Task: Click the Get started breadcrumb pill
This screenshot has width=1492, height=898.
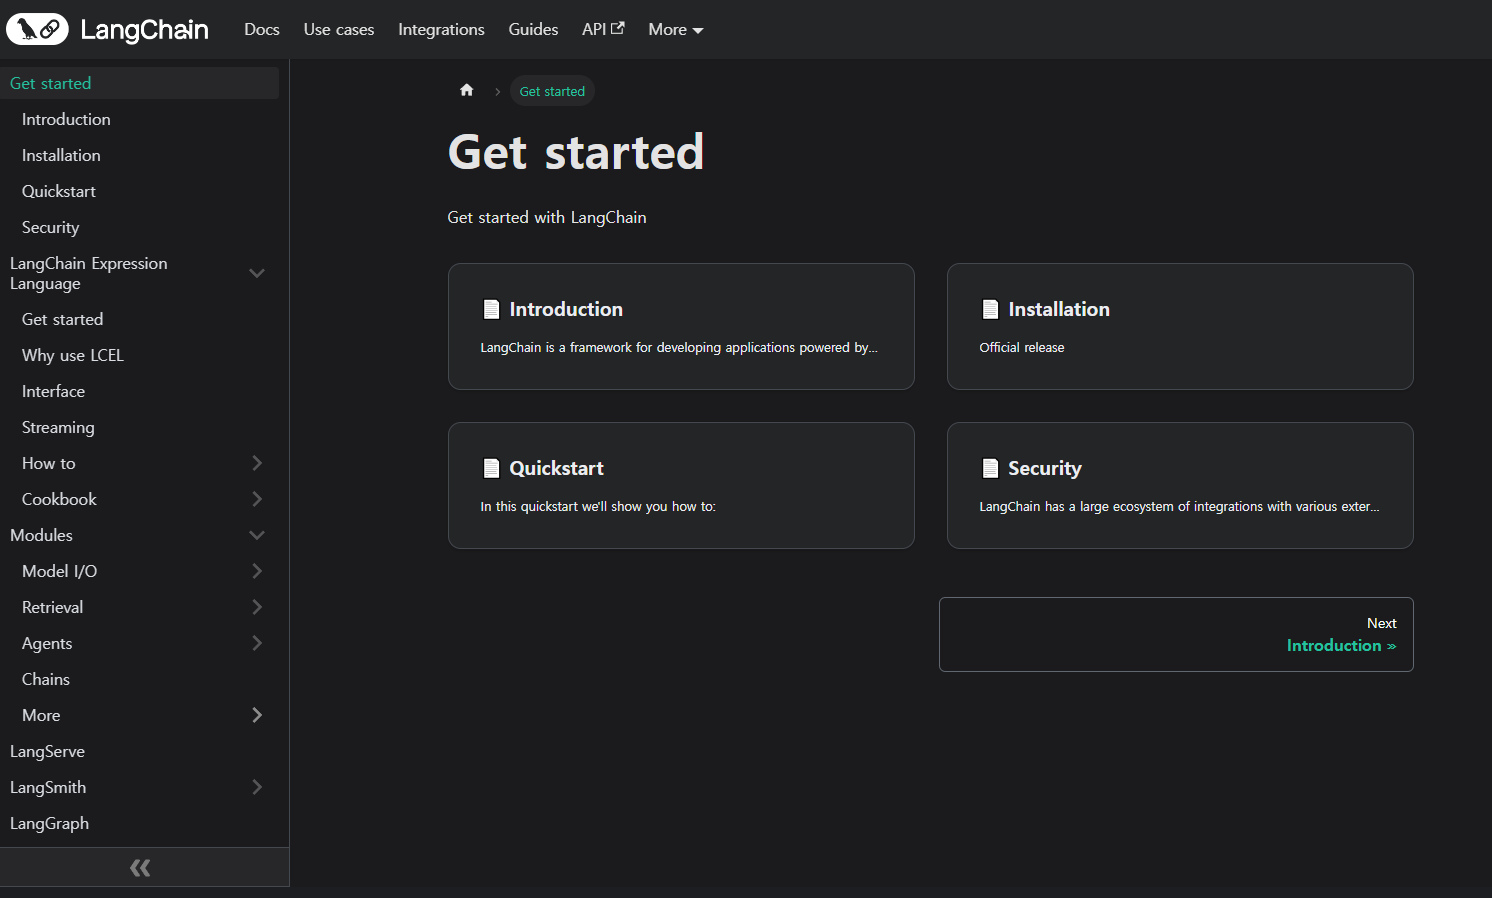Action: [552, 91]
